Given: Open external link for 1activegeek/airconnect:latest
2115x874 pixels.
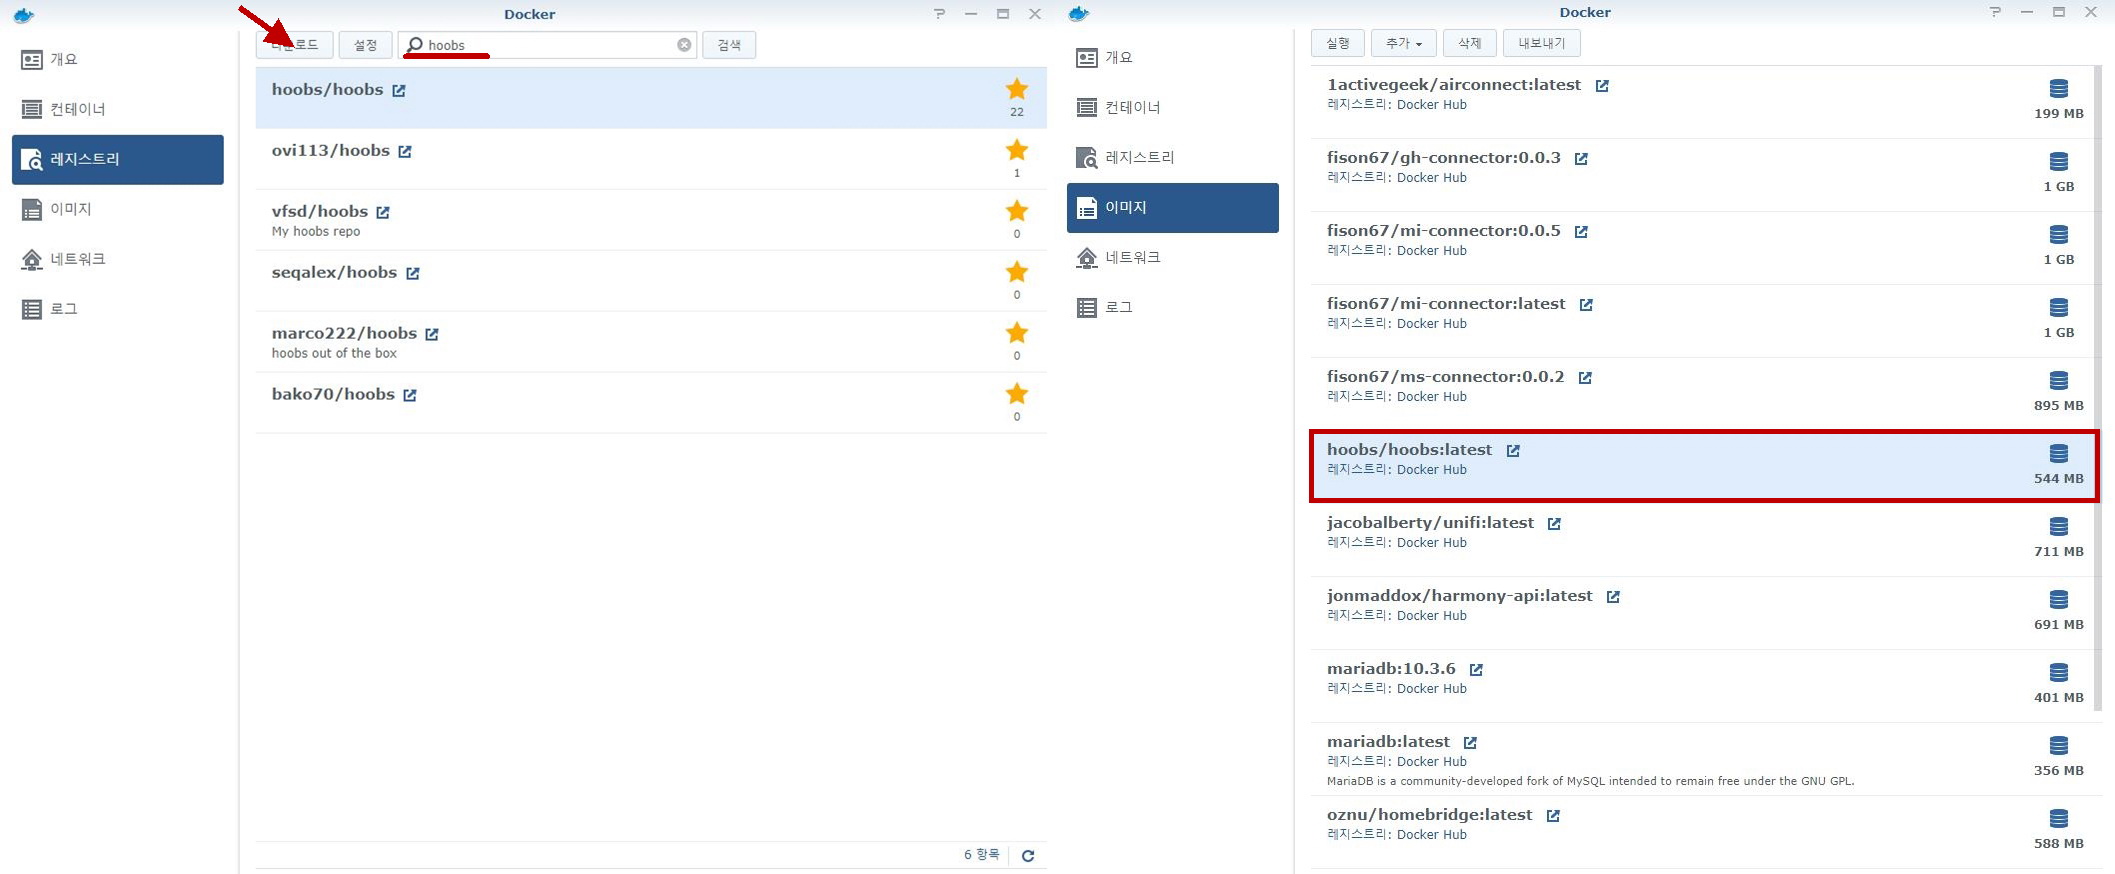Looking at the screenshot, I should 1602,86.
